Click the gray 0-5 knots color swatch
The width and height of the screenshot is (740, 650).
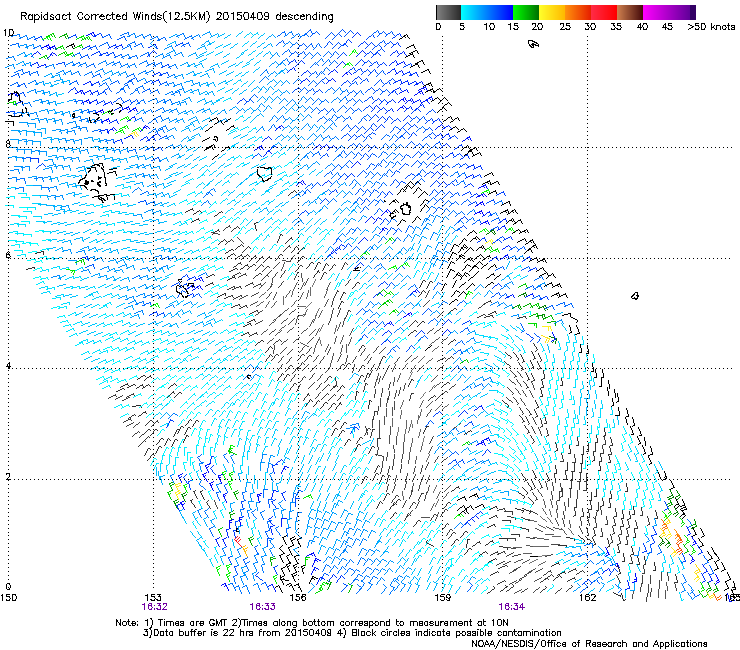pos(448,12)
